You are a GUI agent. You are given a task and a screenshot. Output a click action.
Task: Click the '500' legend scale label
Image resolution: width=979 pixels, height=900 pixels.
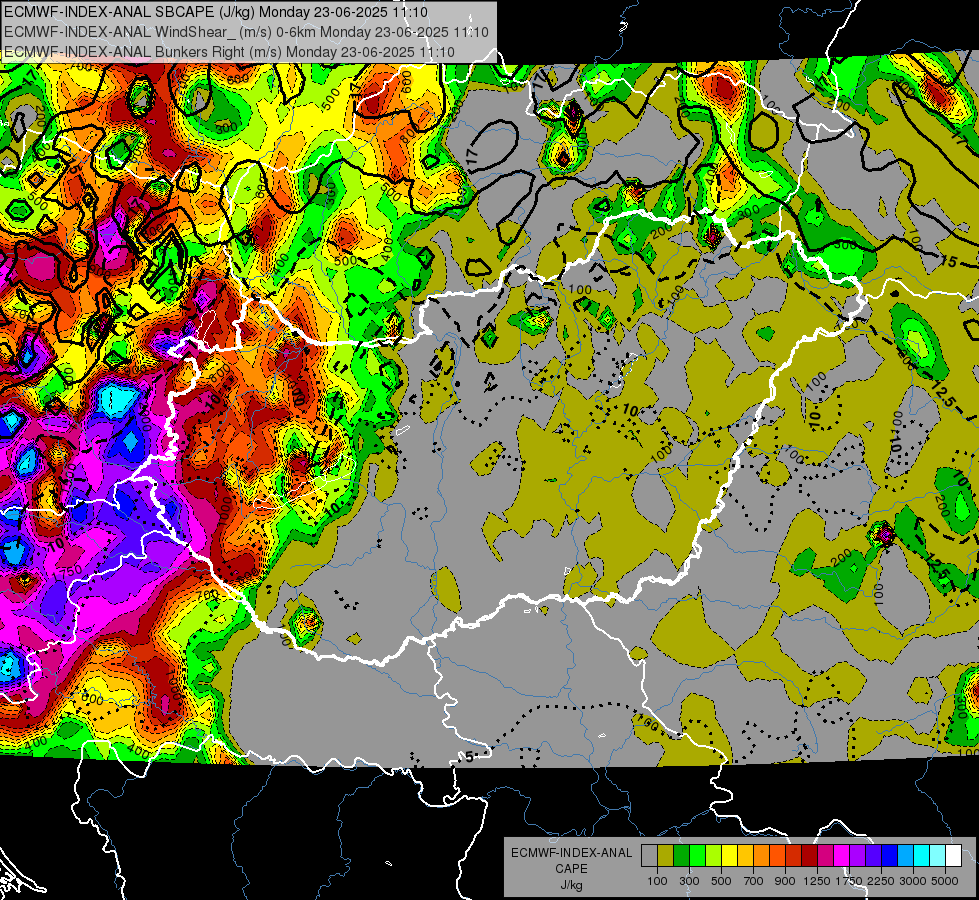tap(721, 882)
